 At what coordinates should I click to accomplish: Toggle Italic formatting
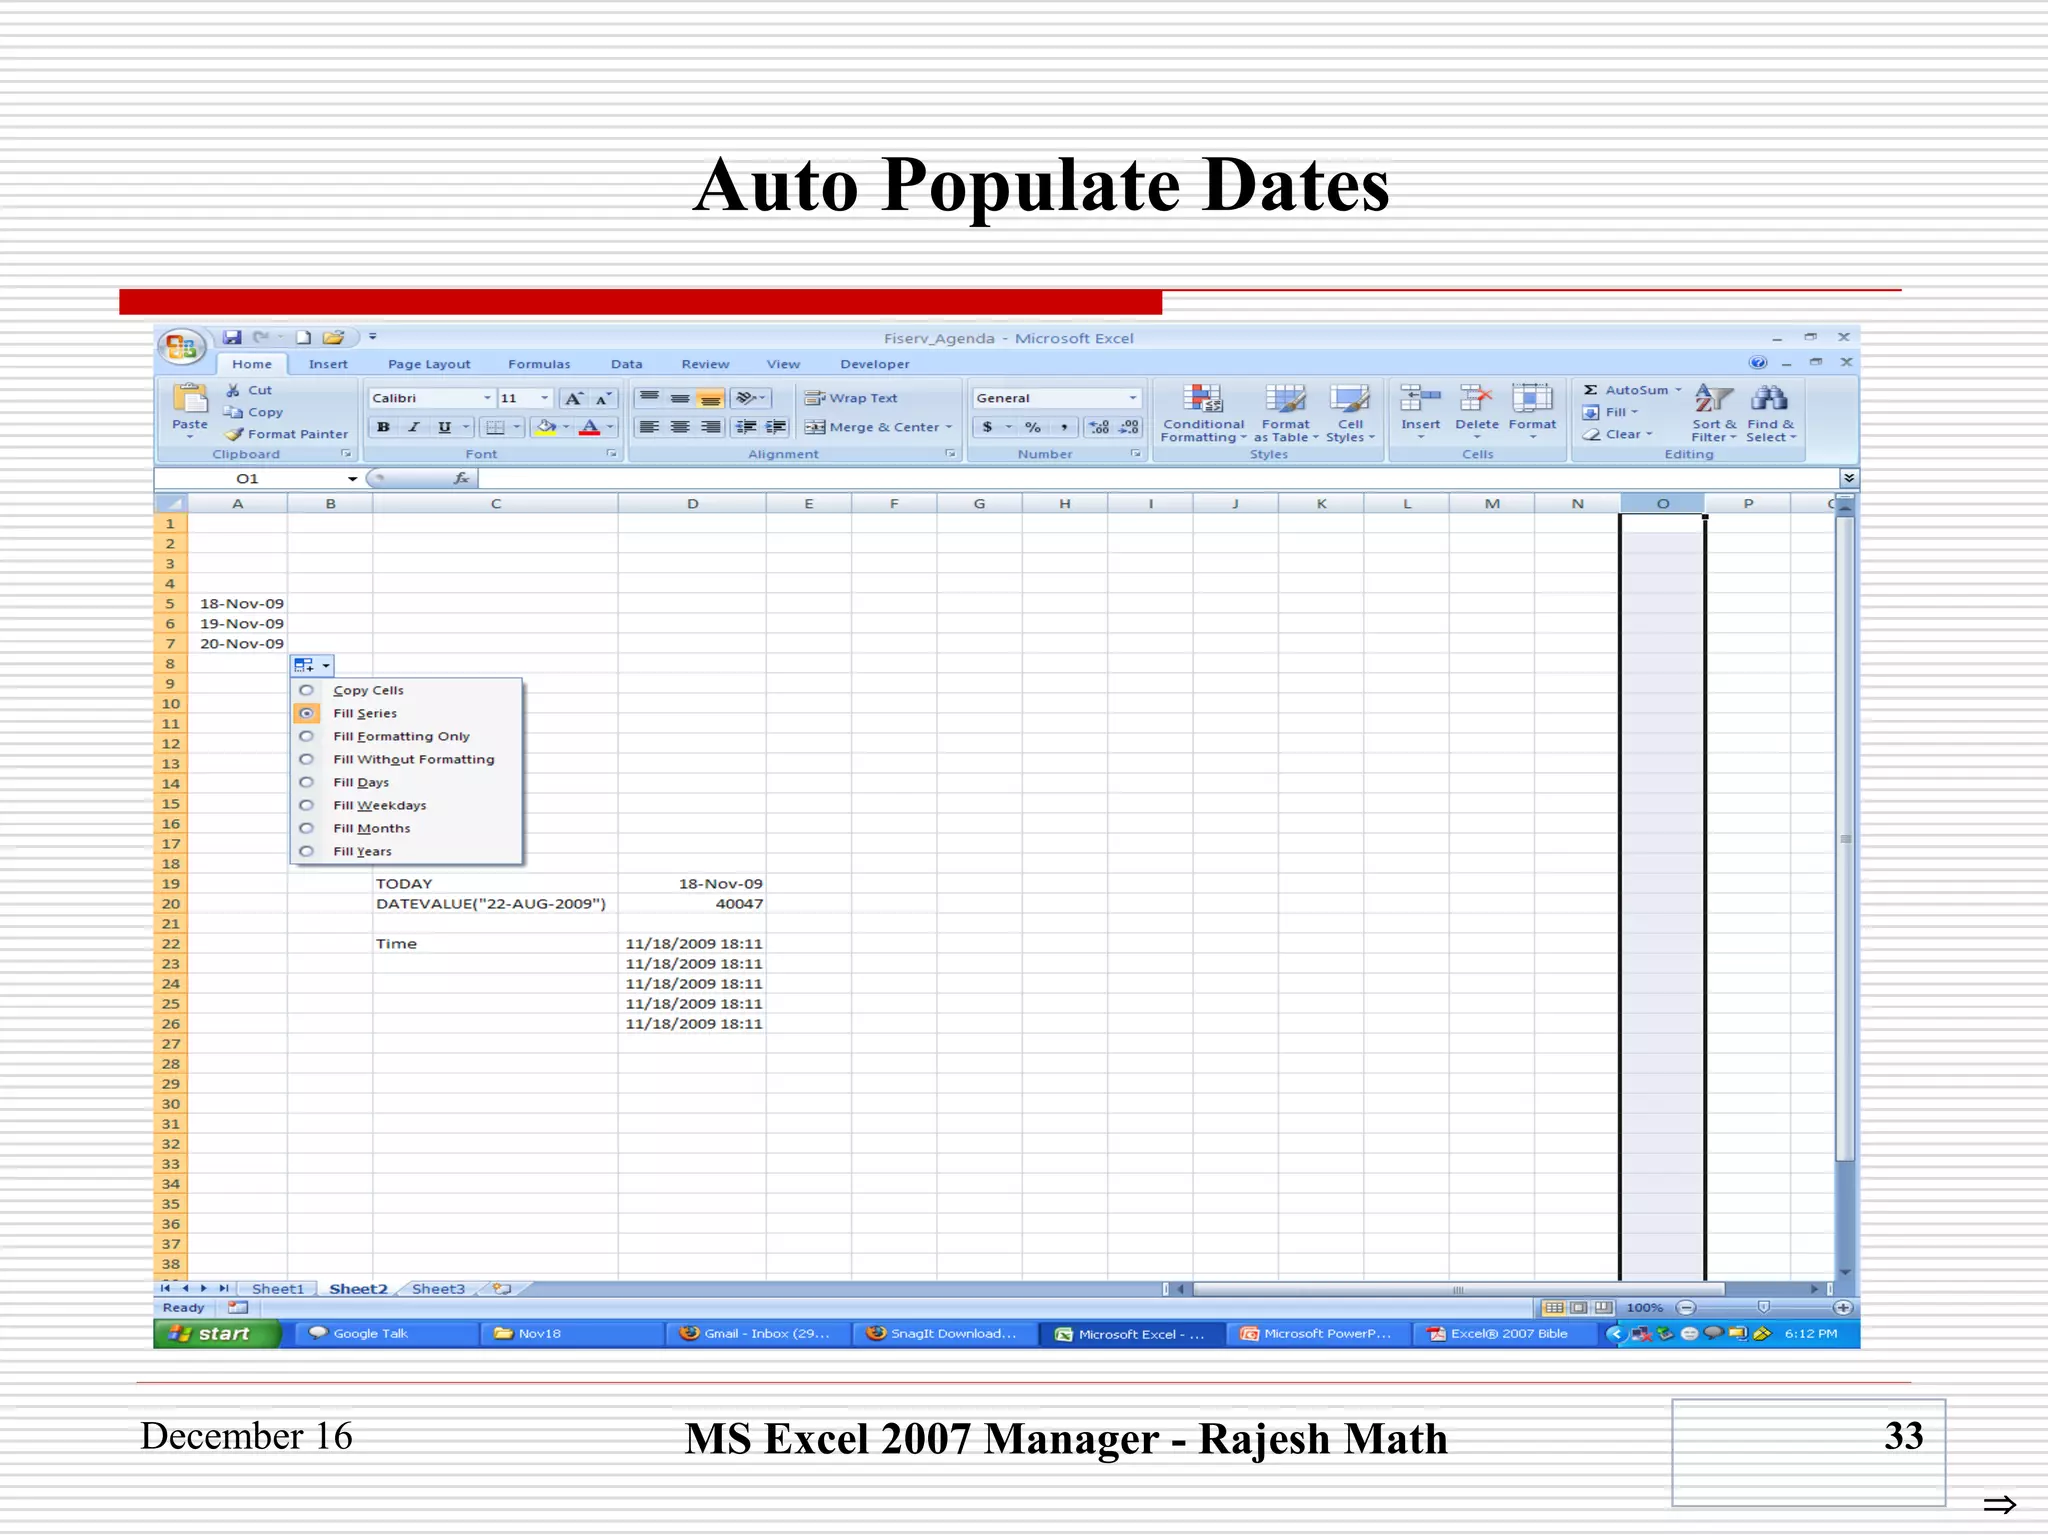pyautogui.click(x=414, y=427)
